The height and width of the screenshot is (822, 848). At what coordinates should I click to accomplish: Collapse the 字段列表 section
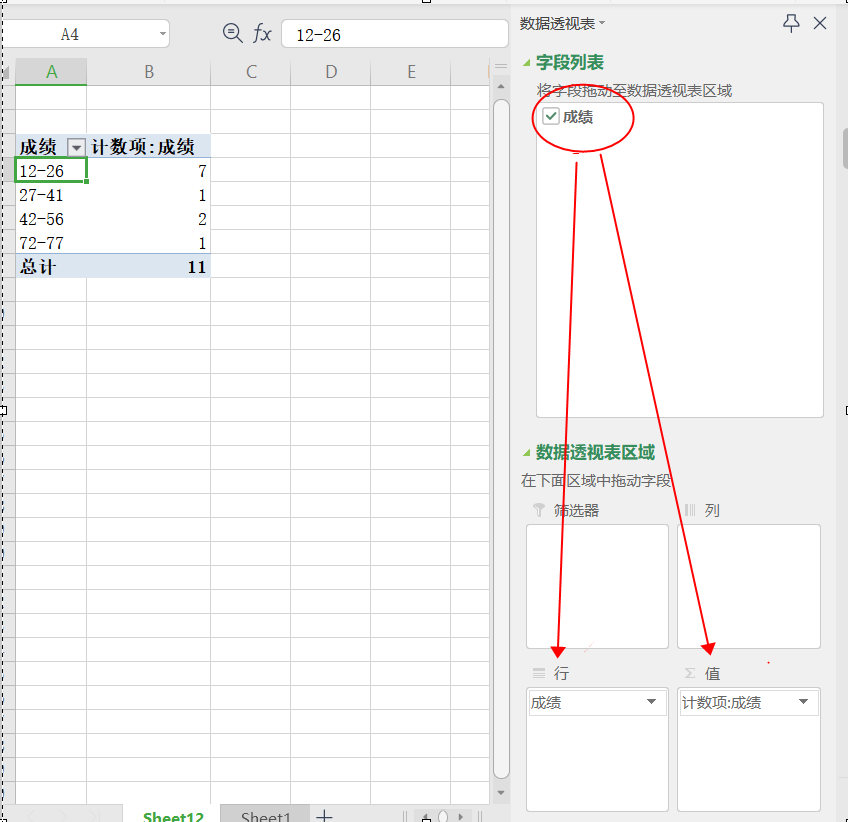527,63
